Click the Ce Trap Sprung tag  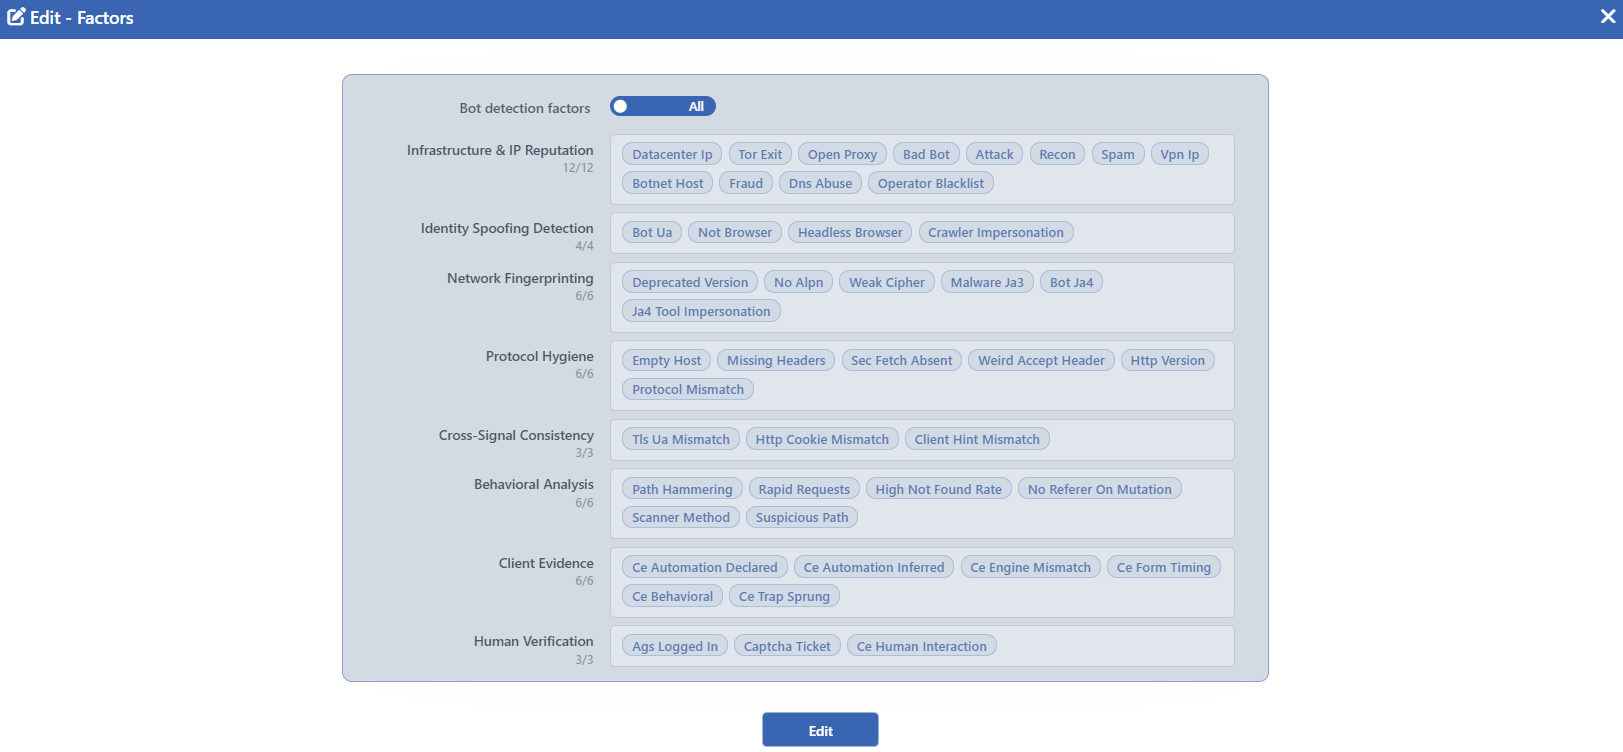point(784,596)
